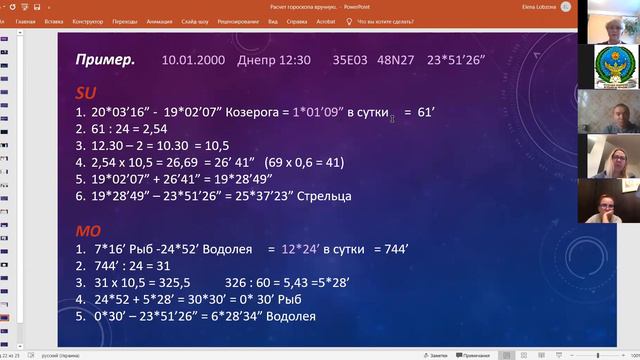Open the Слайд-шоу tab
Viewport: 640px width, 360px height.
(195, 22)
